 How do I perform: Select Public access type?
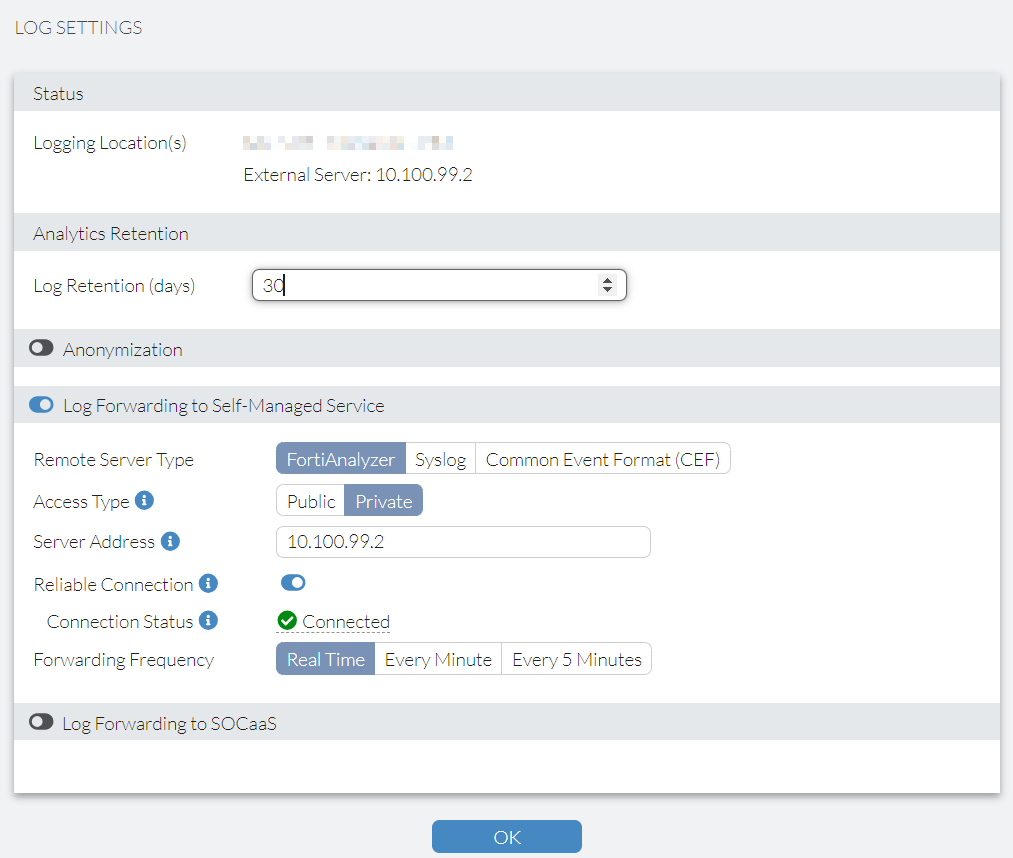(x=309, y=501)
